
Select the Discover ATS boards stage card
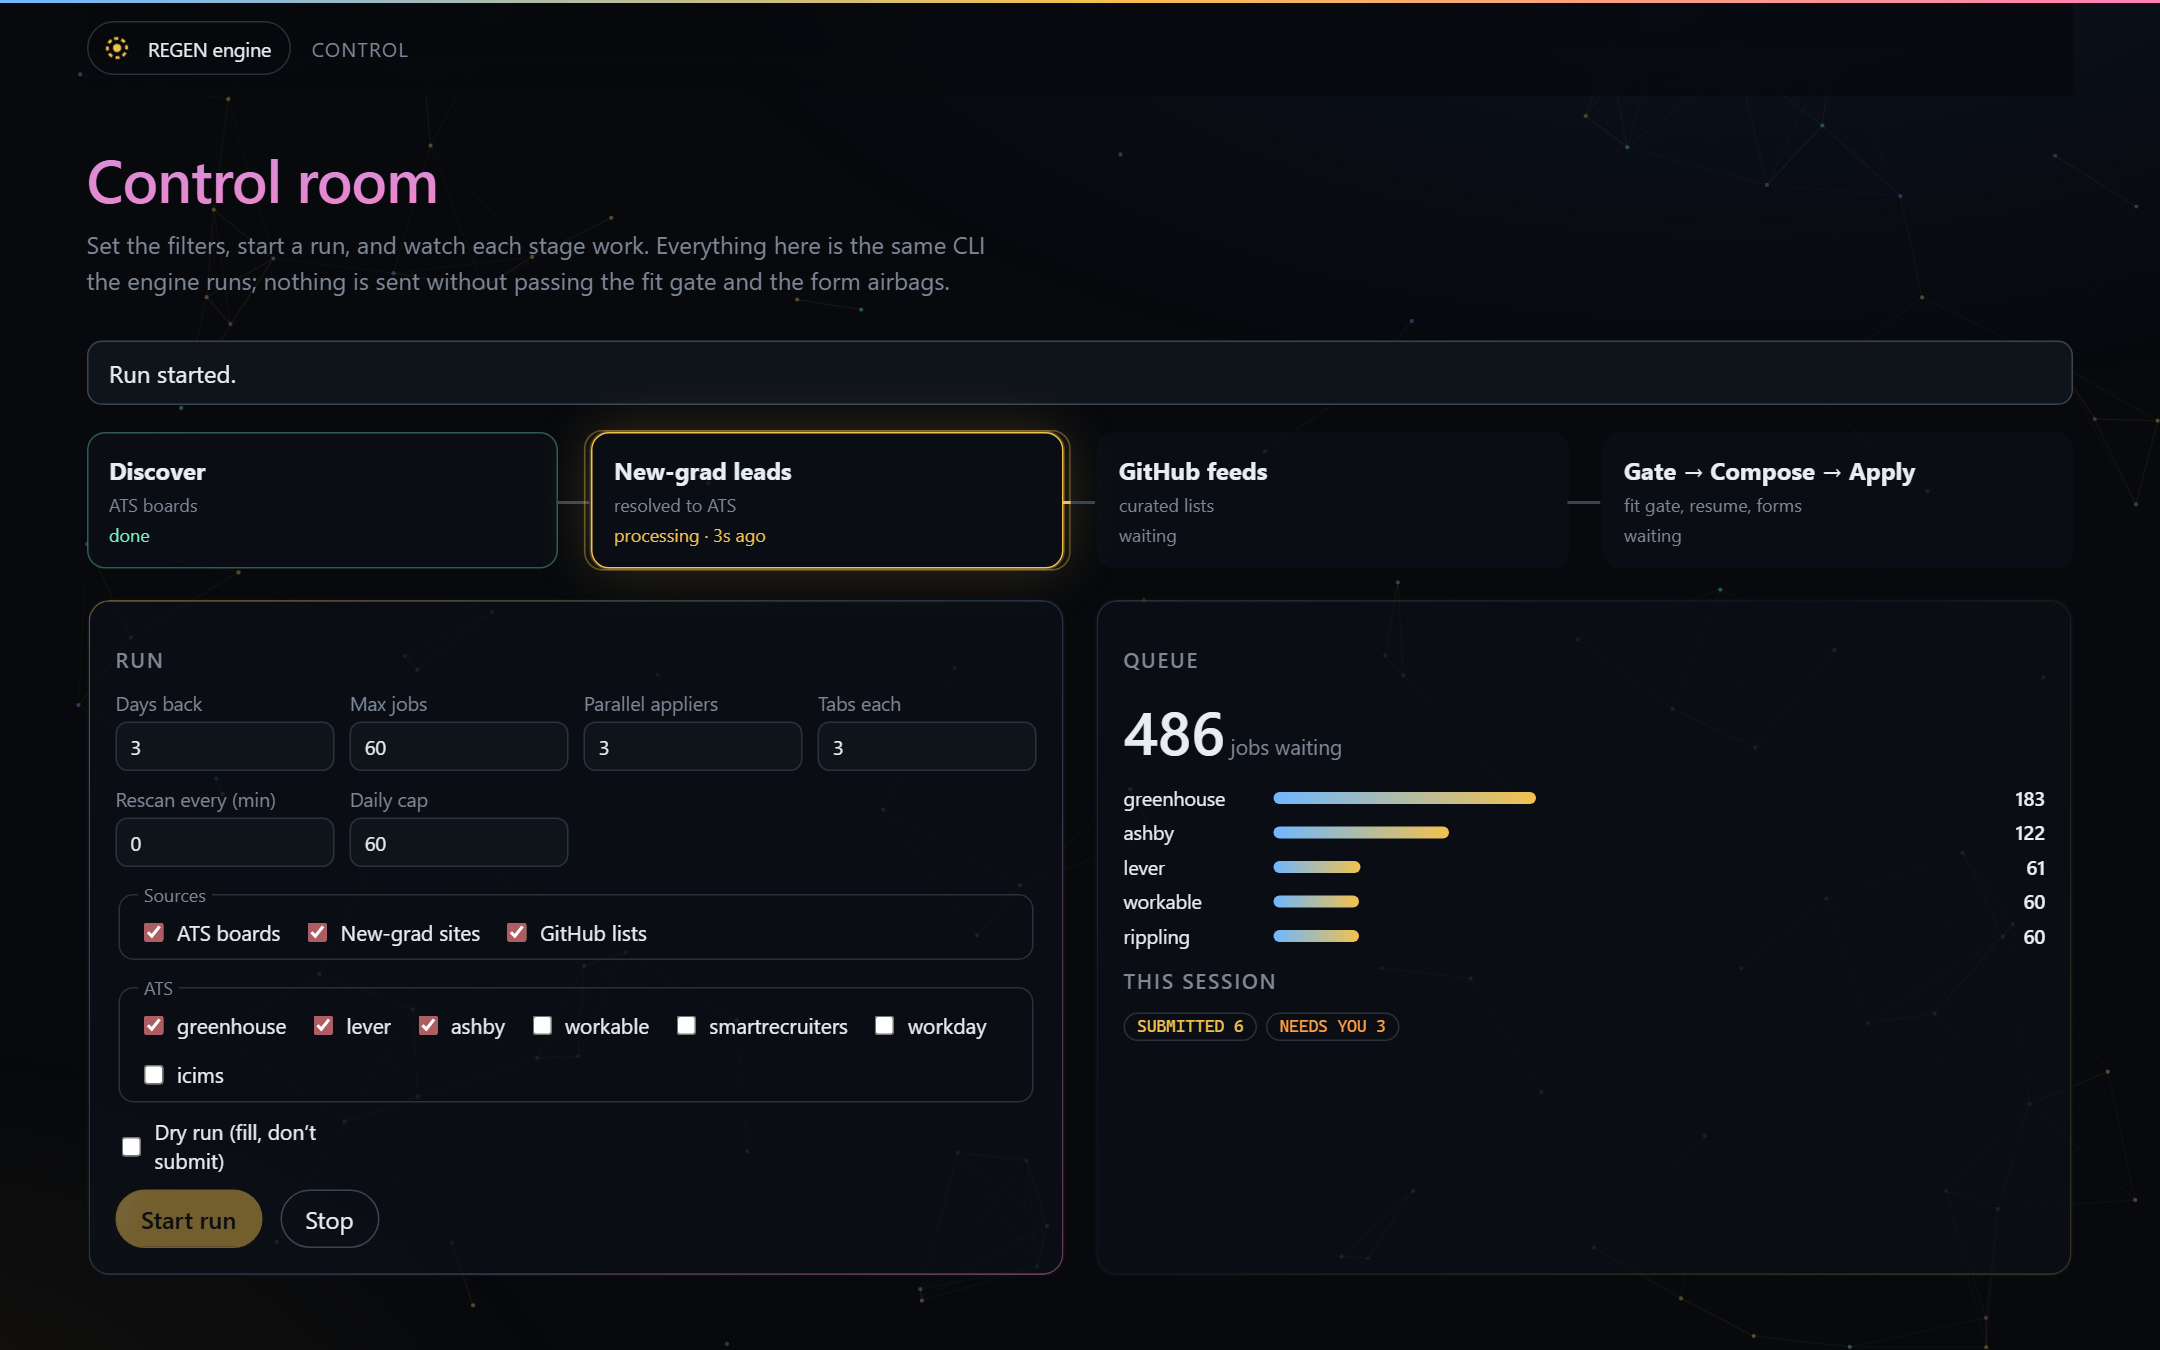coord(322,500)
